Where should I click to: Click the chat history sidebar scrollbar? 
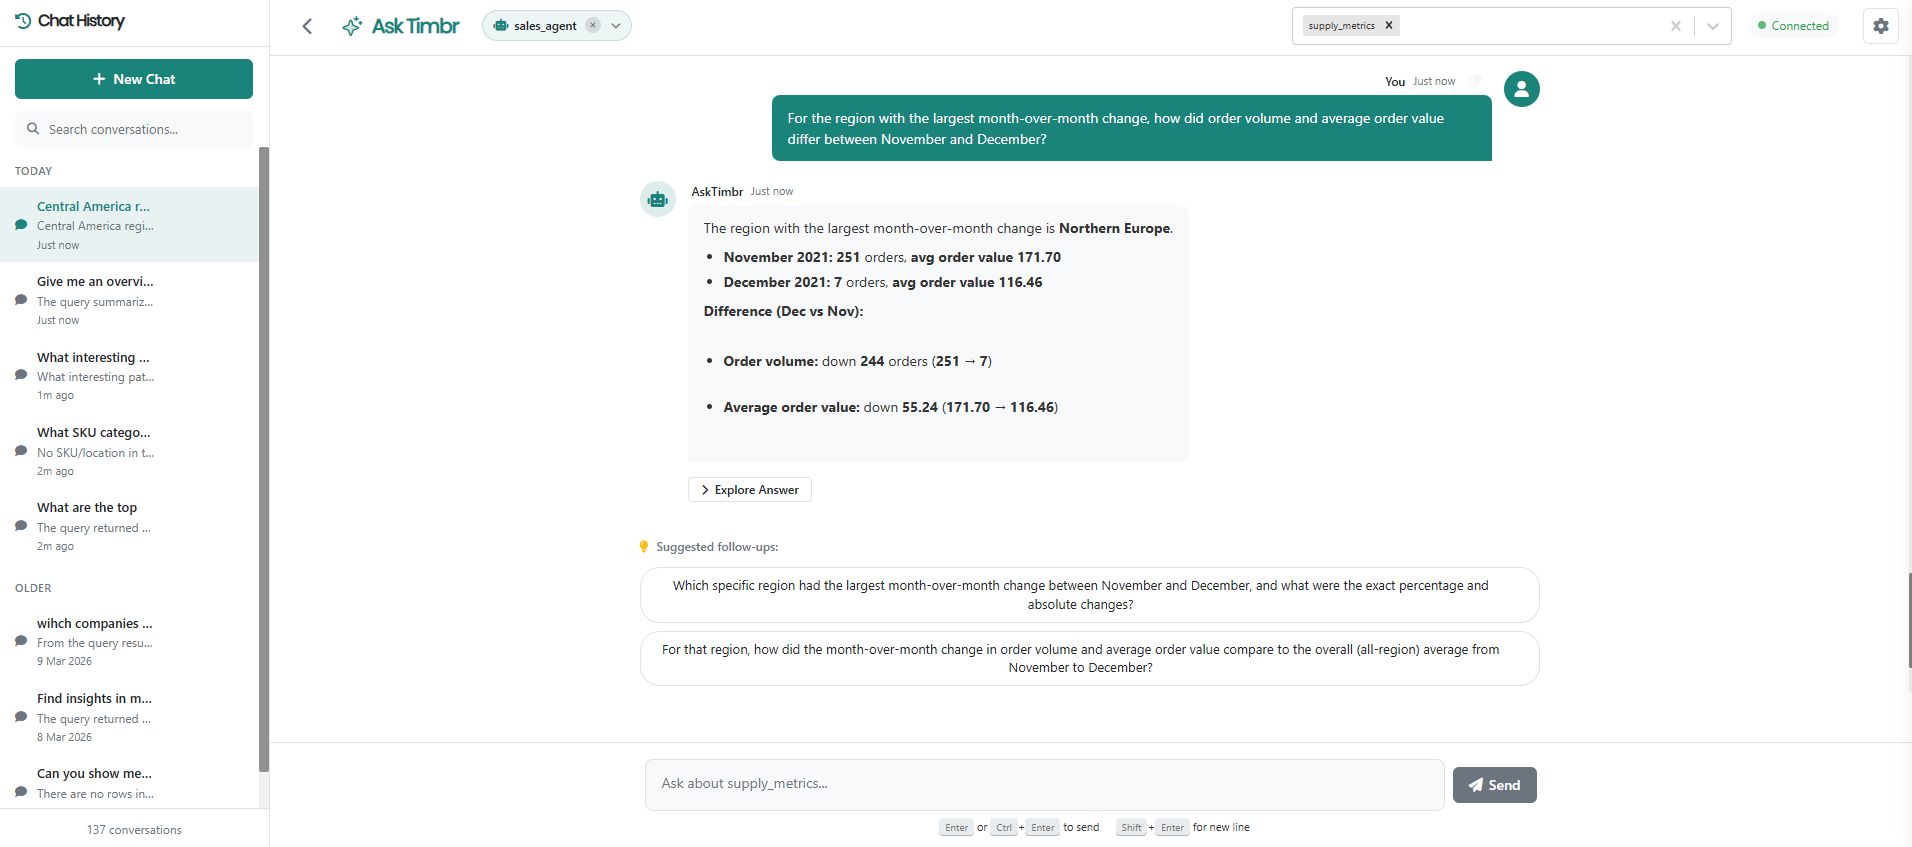pyautogui.click(x=264, y=460)
